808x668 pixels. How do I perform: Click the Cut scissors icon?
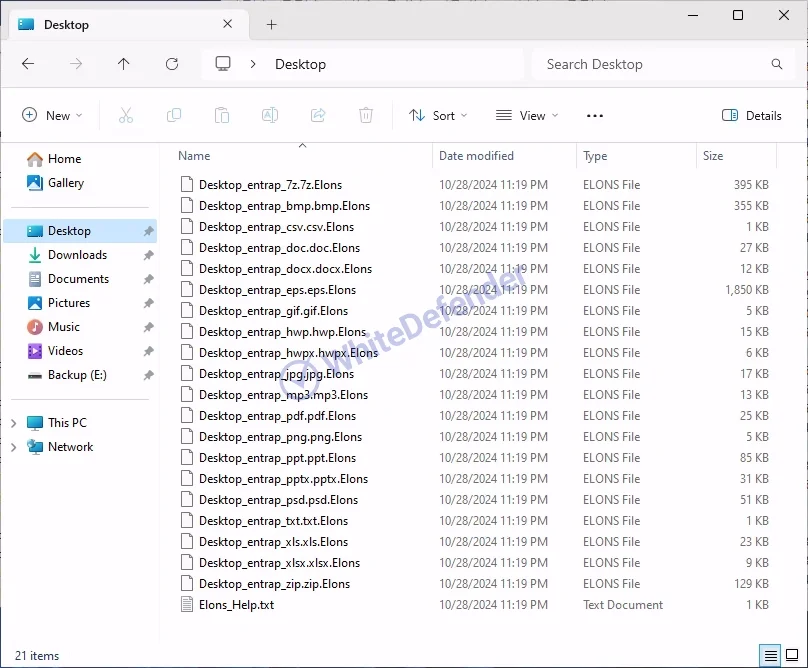pyautogui.click(x=126, y=115)
